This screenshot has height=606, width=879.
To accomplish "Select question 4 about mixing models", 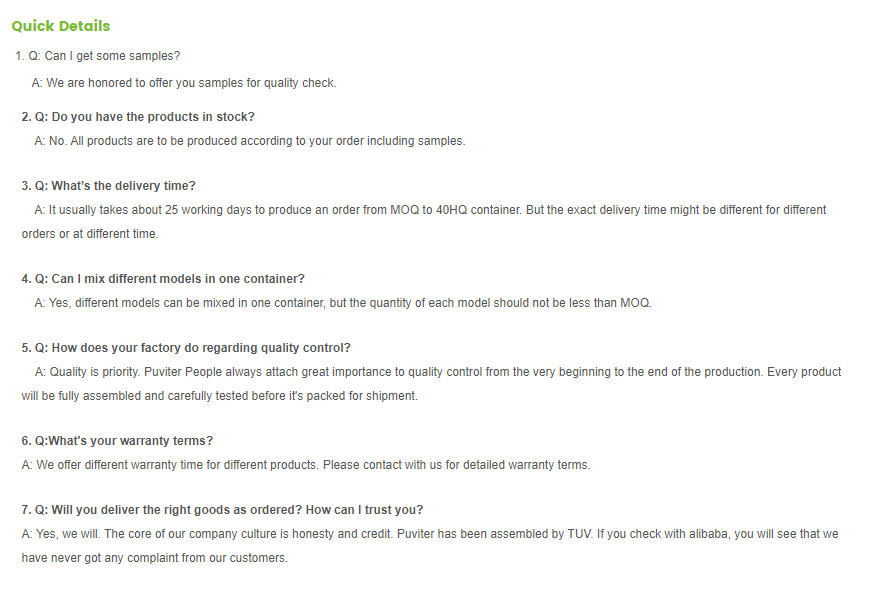I will click(x=163, y=279).
